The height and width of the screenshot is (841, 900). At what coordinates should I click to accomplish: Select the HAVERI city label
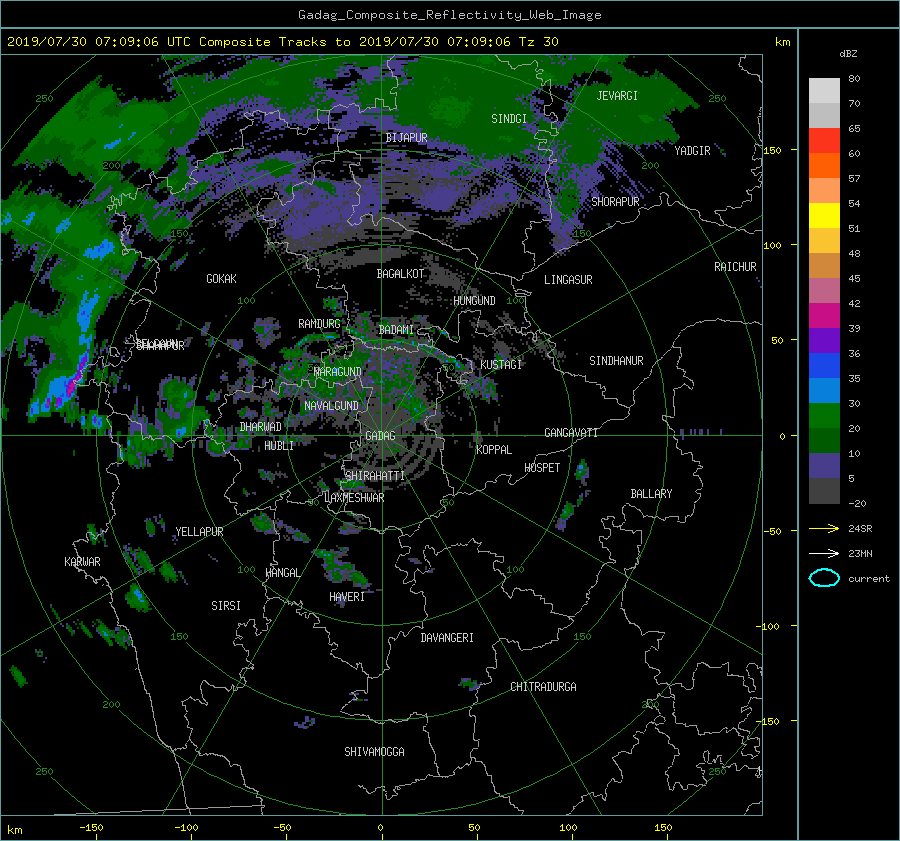tap(347, 597)
